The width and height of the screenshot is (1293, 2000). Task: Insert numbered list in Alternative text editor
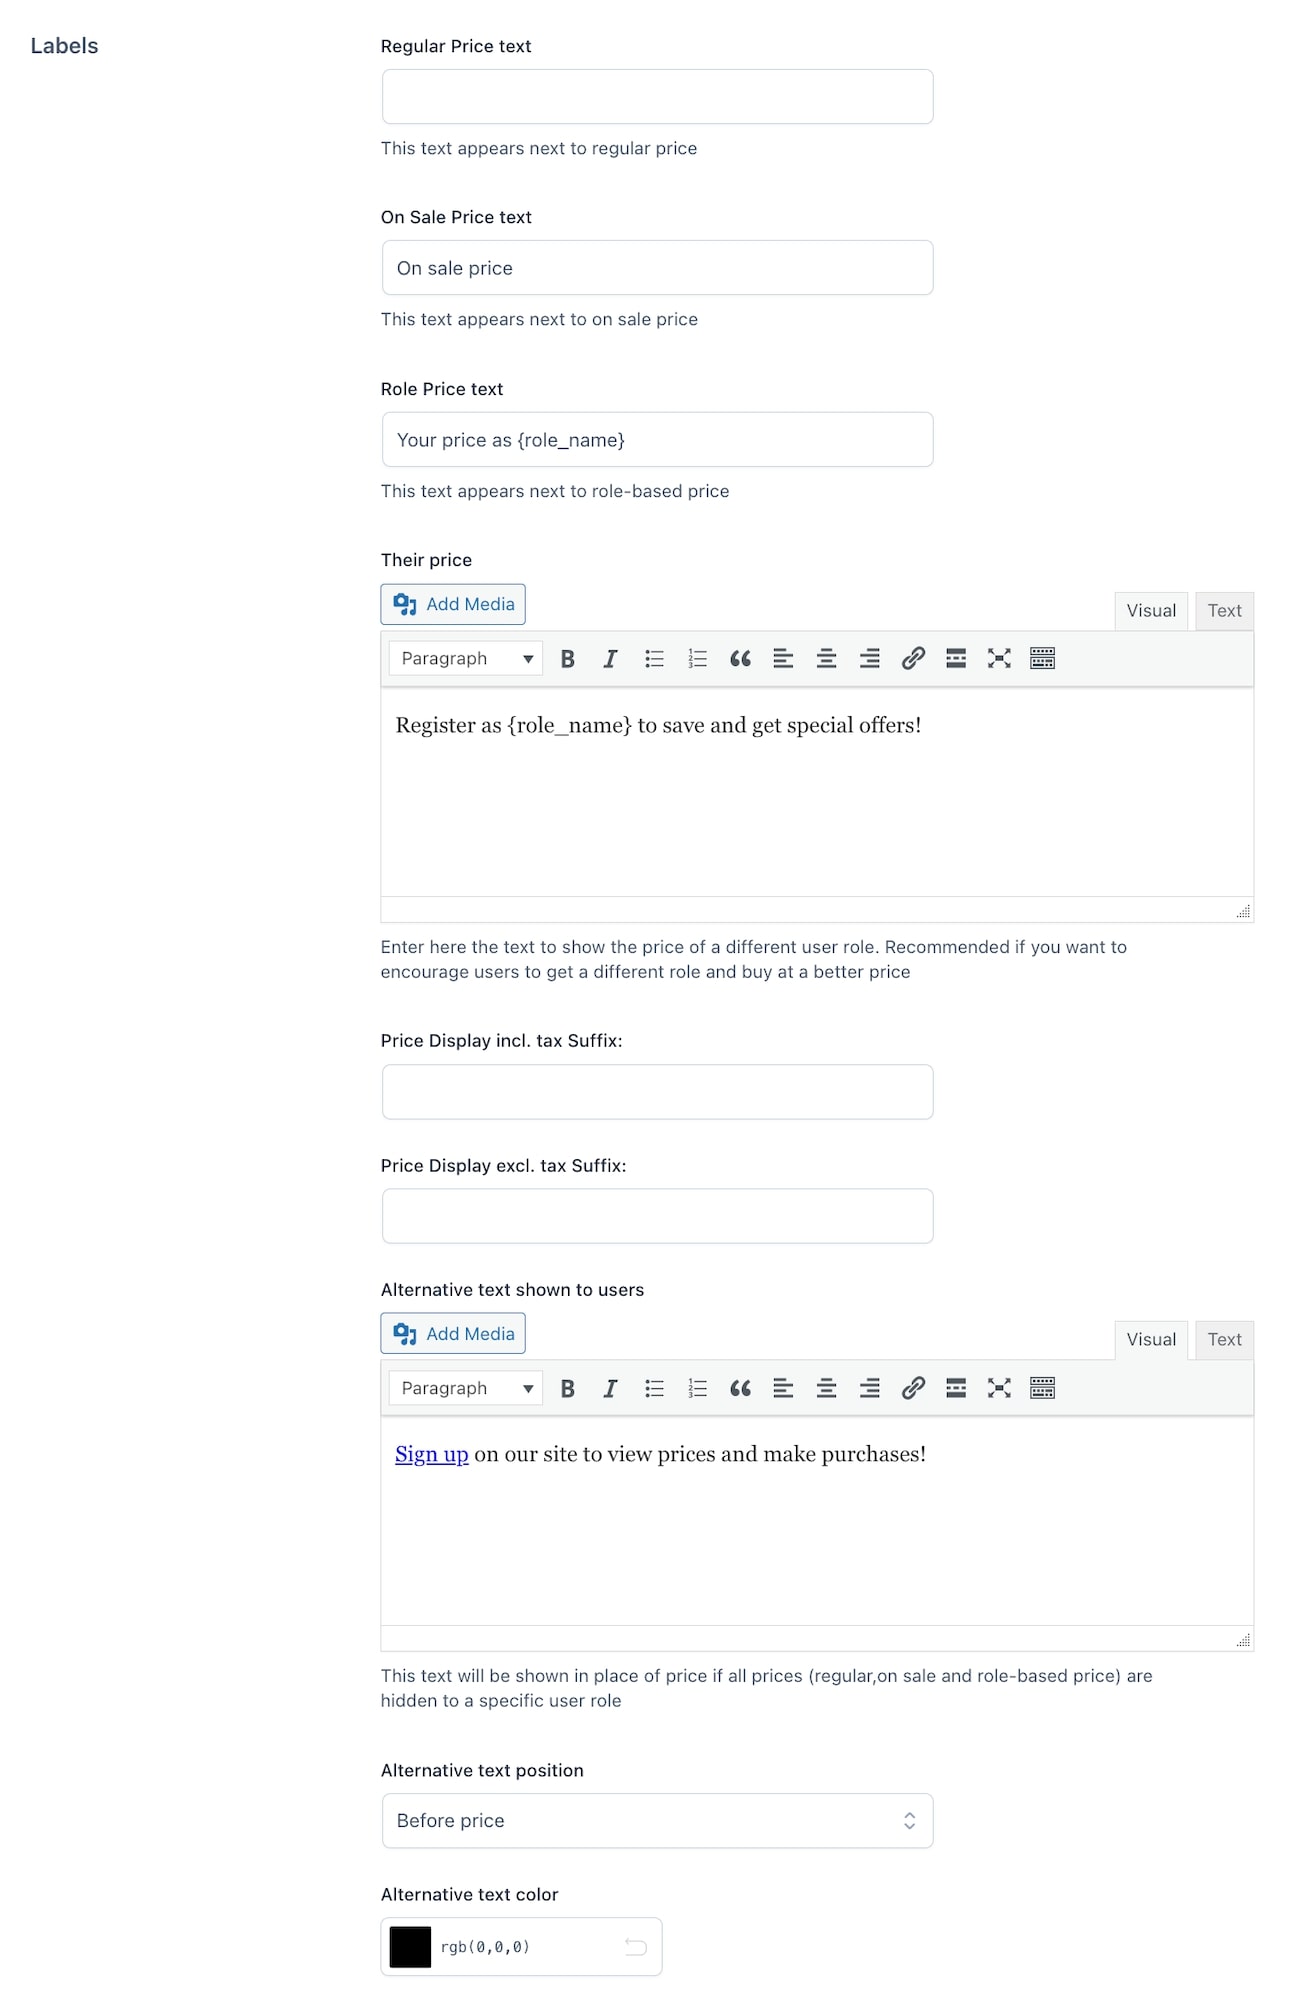[697, 1388]
